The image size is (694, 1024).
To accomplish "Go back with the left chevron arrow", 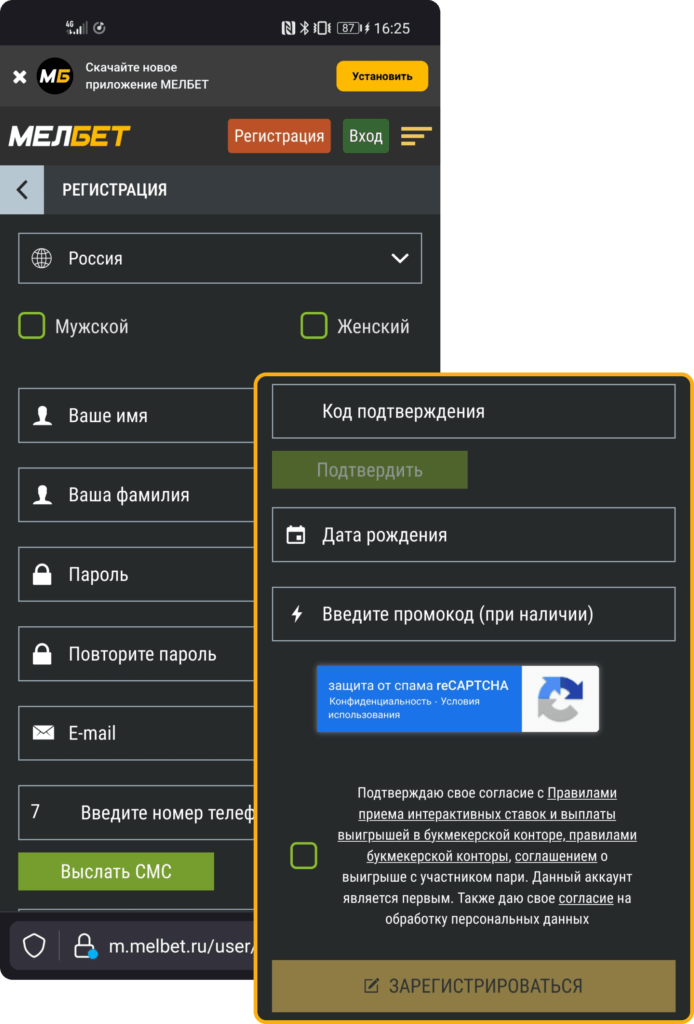I will click(x=22, y=189).
